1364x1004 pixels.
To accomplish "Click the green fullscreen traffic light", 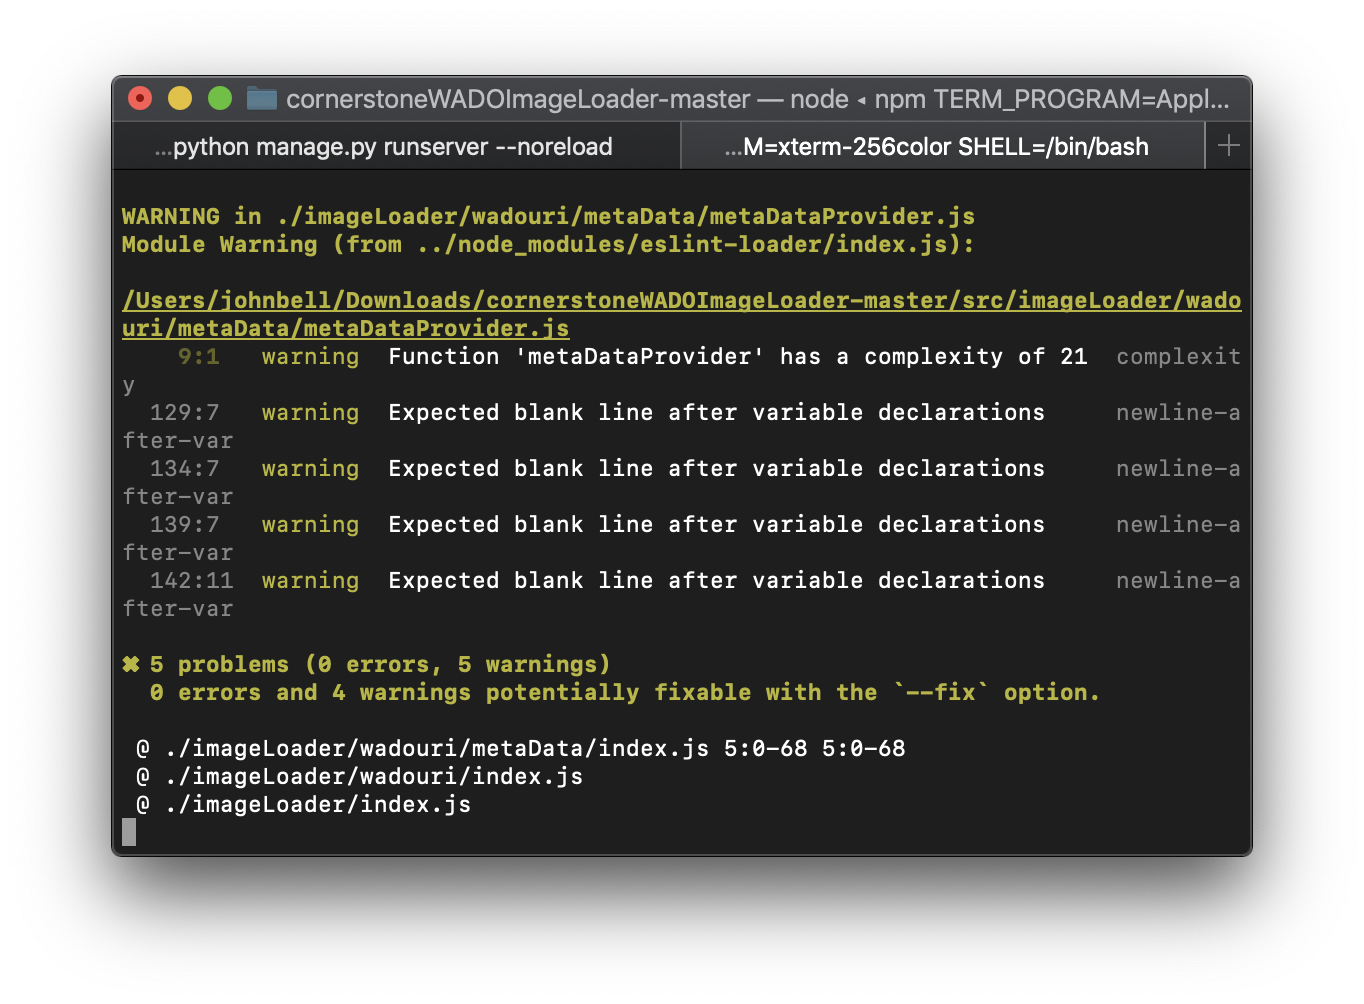I will 219,98.
